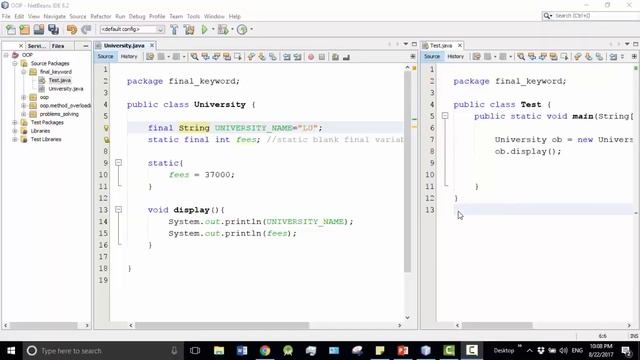Image resolution: width=640 pixels, height=360 pixels.
Task: Collapse the final_keyword package node
Action: pyautogui.click(x=24, y=72)
